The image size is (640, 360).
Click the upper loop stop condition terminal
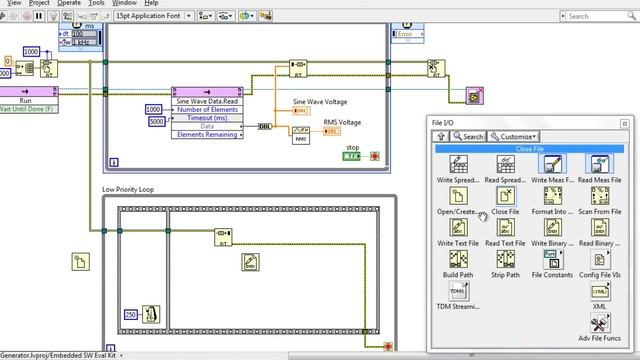pos(375,156)
